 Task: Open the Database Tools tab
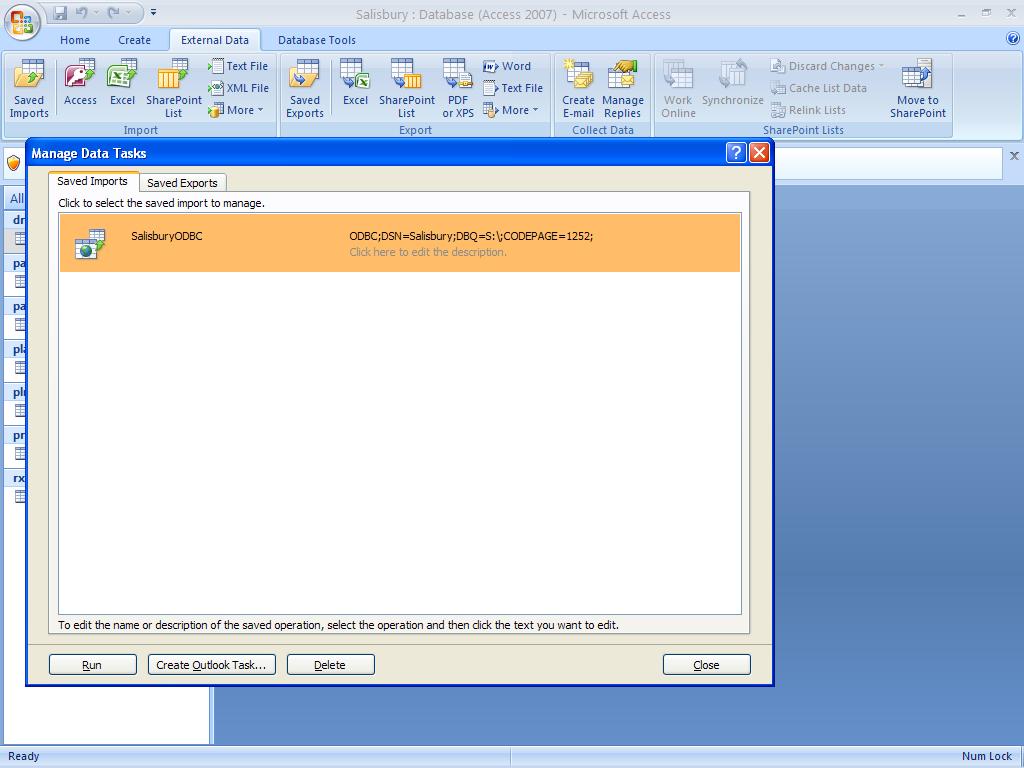coord(317,40)
